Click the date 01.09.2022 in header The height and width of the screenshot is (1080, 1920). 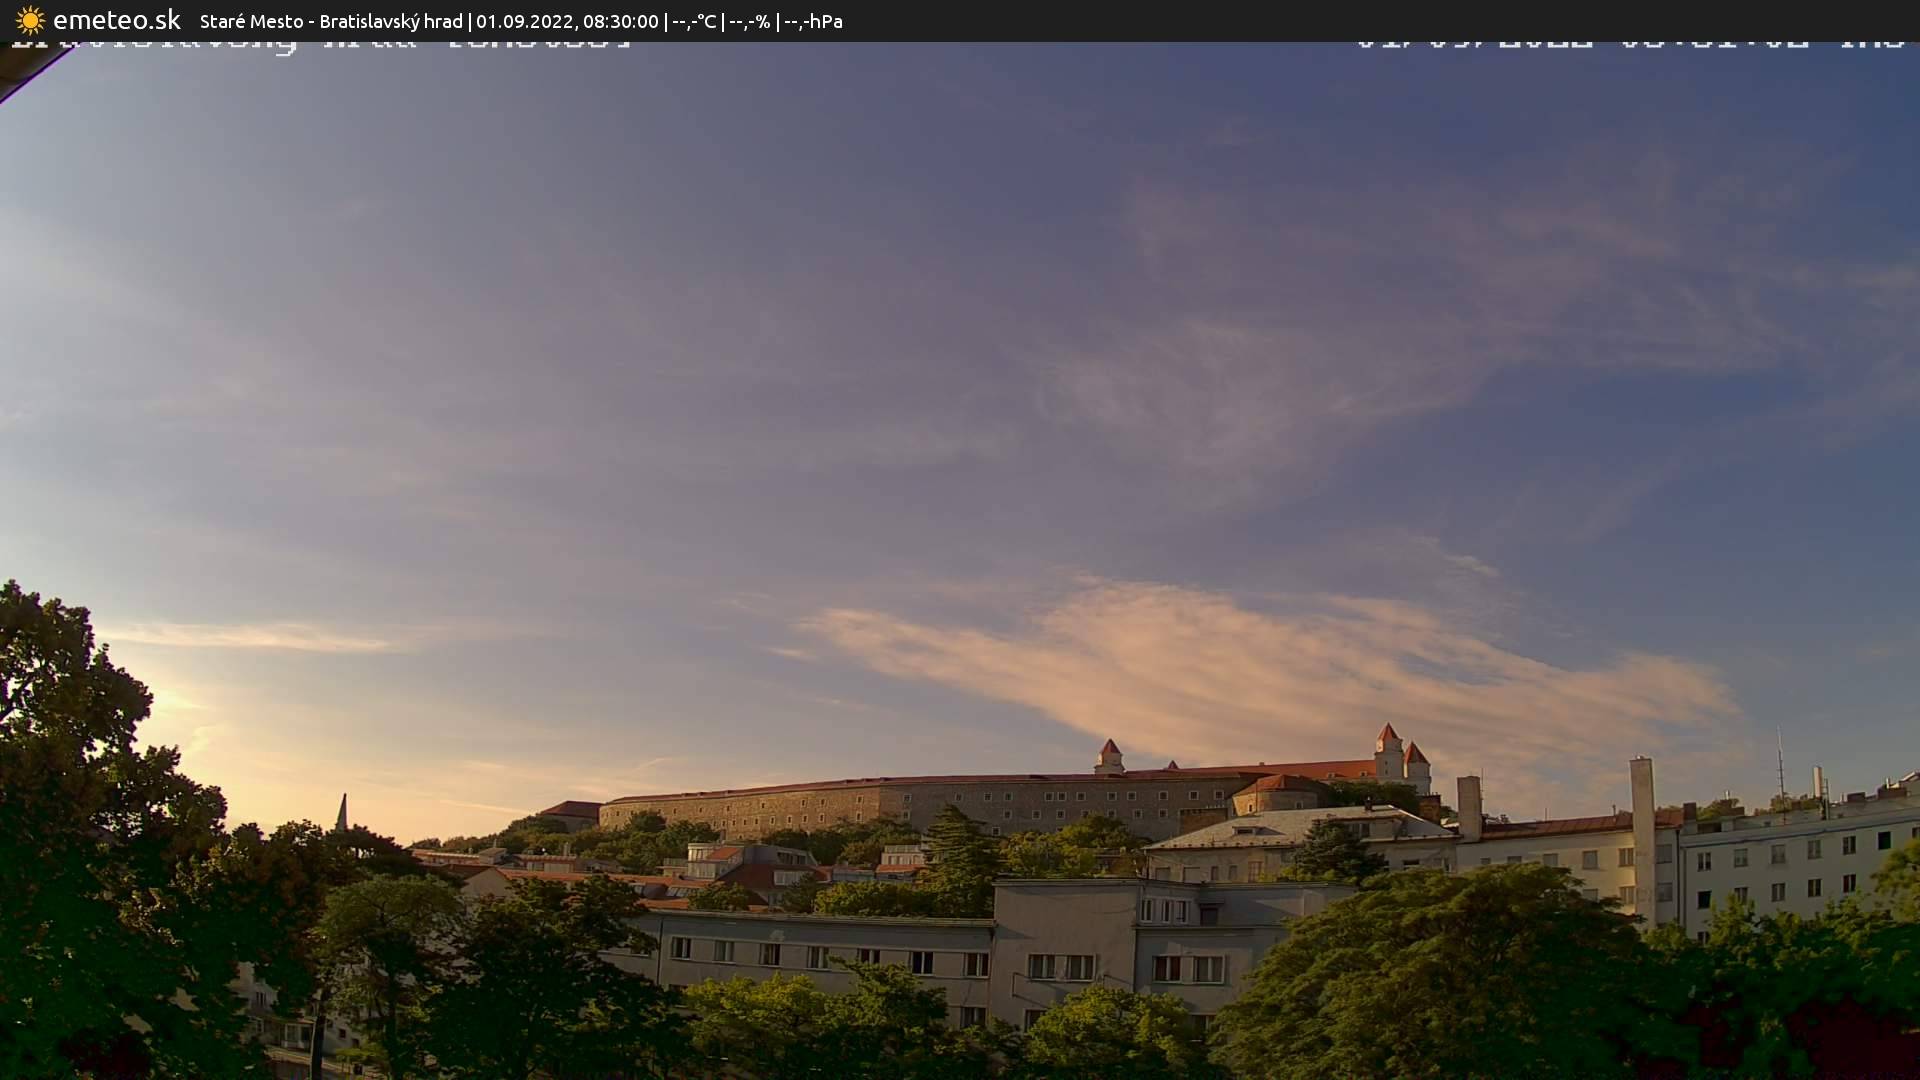pyautogui.click(x=527, y=21)
